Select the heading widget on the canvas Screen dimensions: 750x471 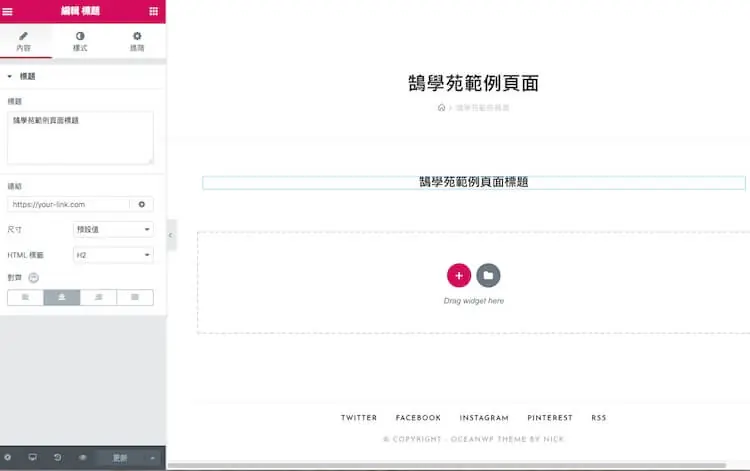tap(474, 182)
